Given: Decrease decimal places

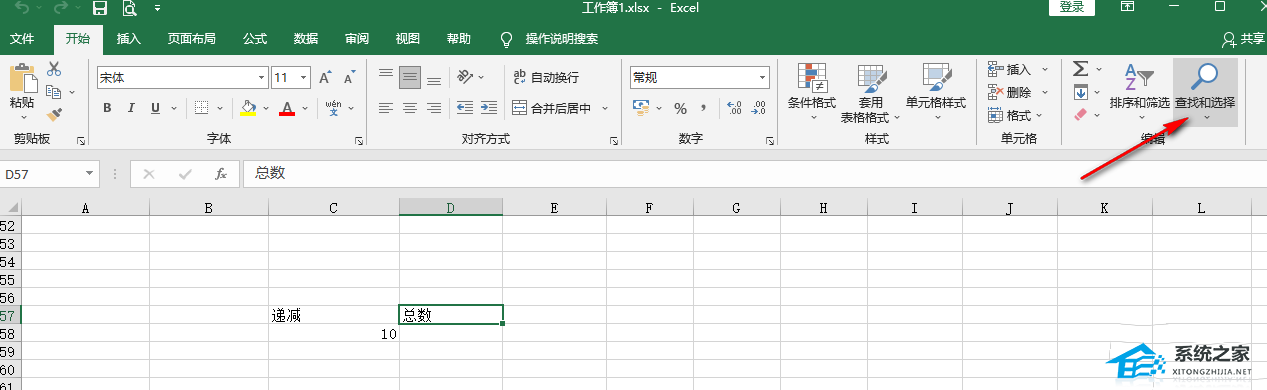Looking at the screenshot, I should 759,108.
